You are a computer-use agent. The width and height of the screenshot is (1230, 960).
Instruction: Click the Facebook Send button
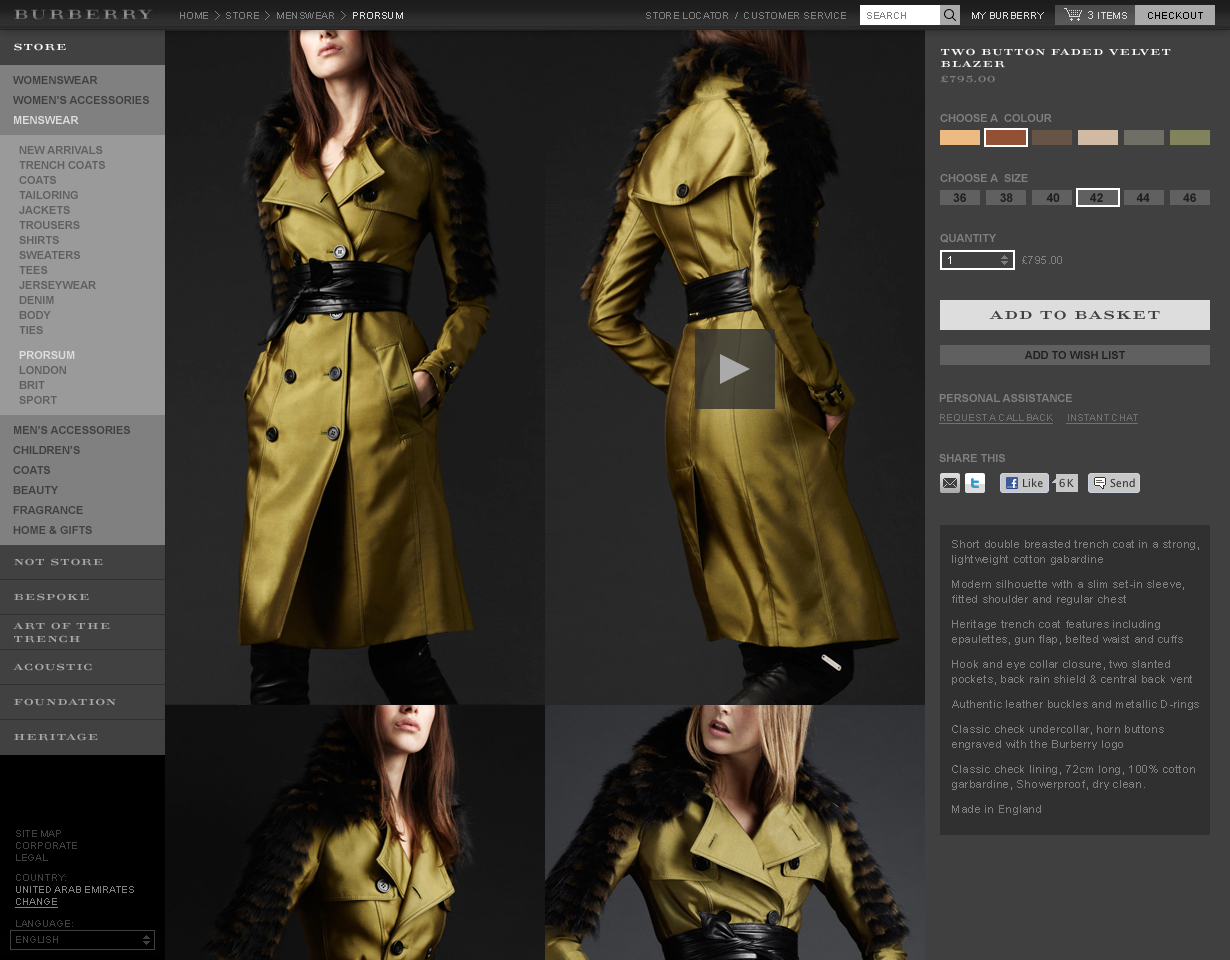[x=1114, y=483]
